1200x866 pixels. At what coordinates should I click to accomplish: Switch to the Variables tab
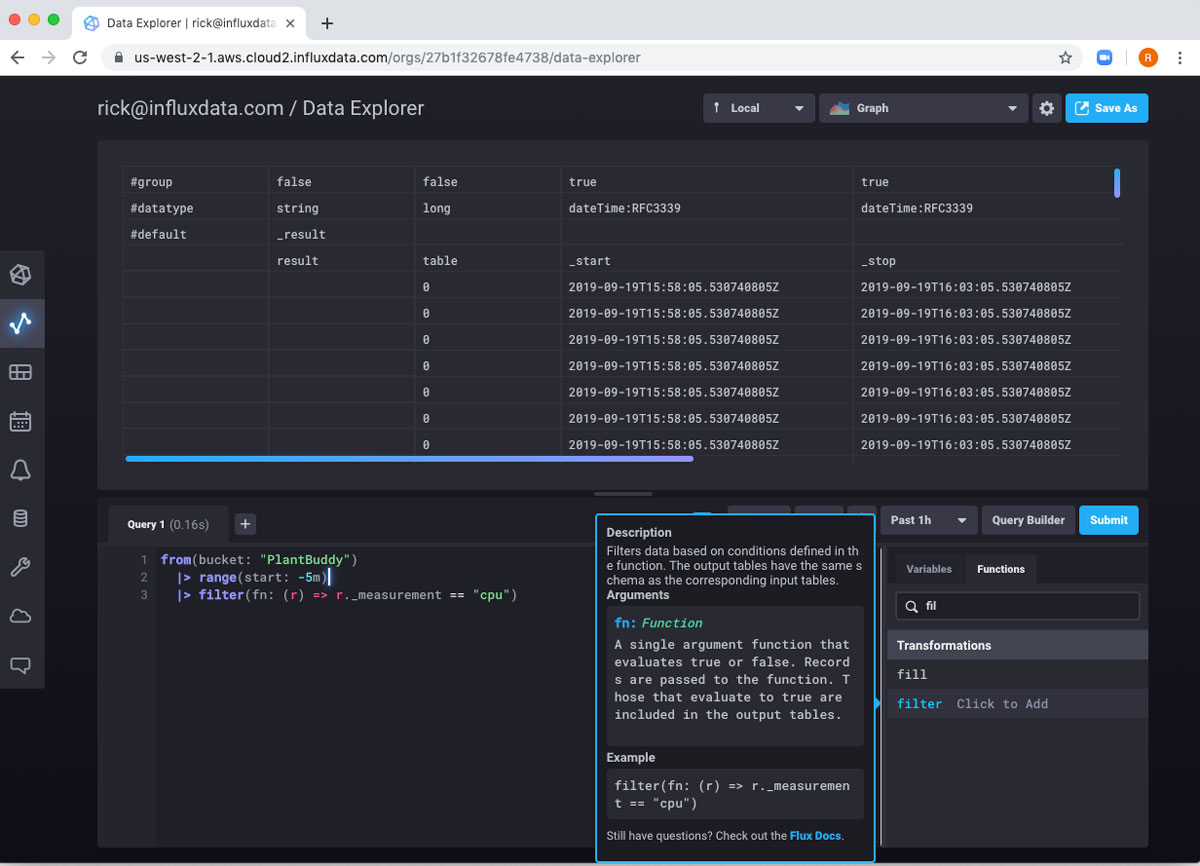coord(928,569)
